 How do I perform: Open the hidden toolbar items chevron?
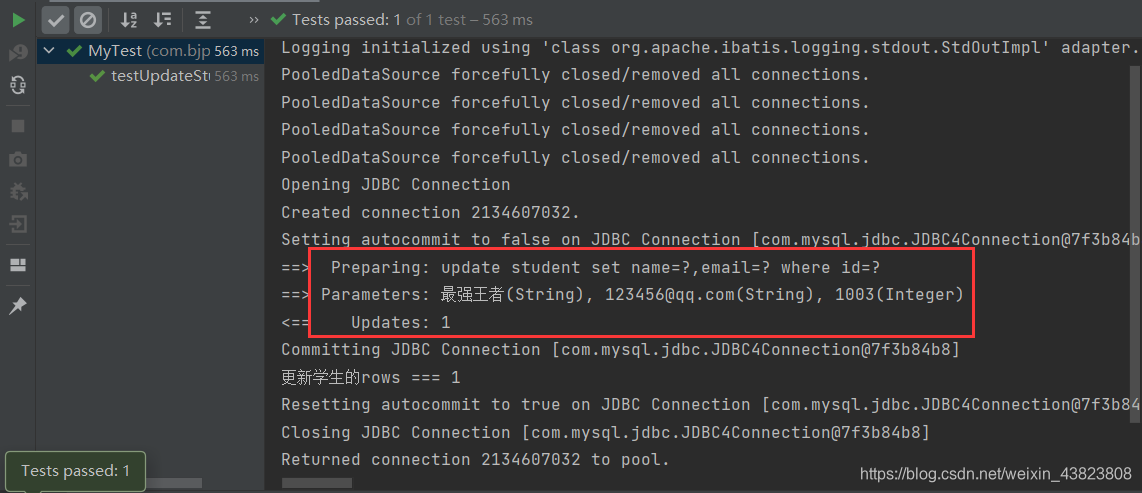253,20
